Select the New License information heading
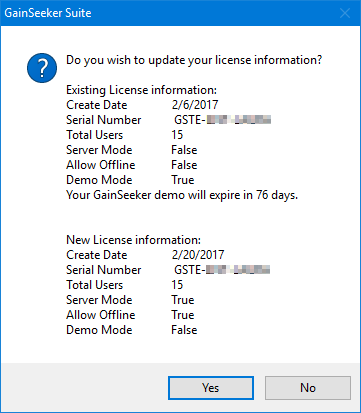361x413 pixels. (133, 240)
